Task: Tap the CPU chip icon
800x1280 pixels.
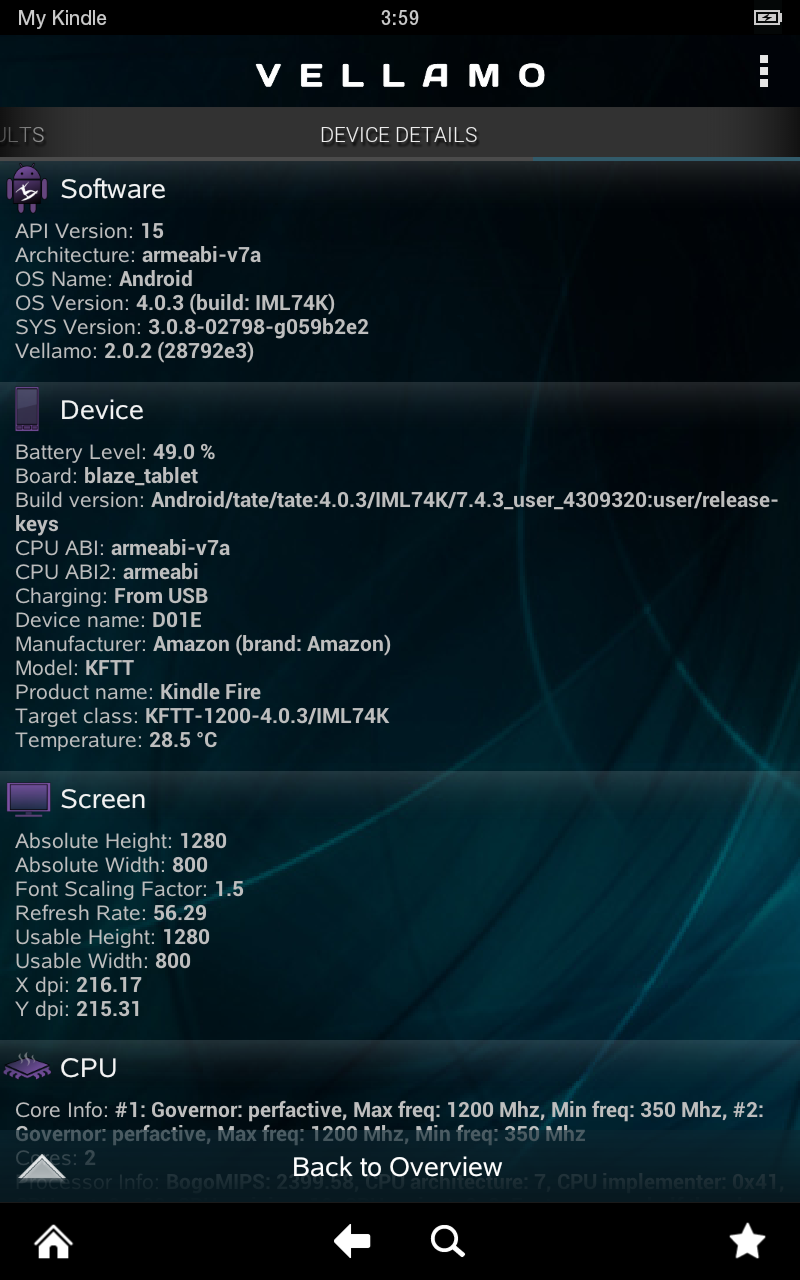Action: [28, 1067]
